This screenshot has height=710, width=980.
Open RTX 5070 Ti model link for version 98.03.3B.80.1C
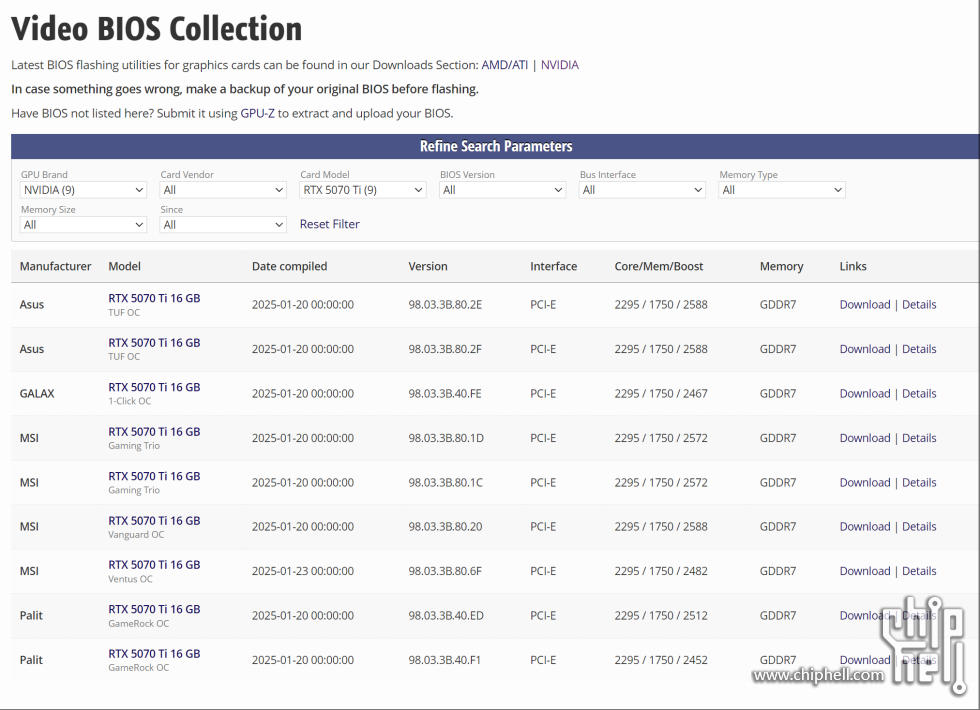pyautogui.click(x=154, y=476)
